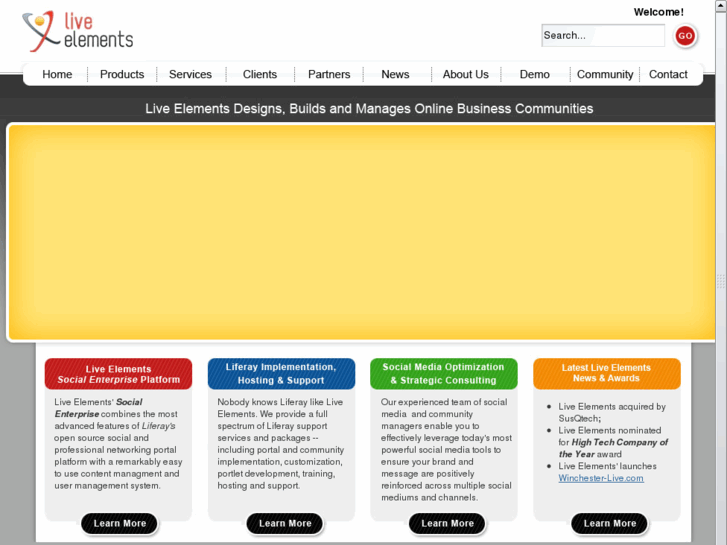Open the Winchester-Live.com link
Screen dimensions: 727x545
[x=601, y=478]
